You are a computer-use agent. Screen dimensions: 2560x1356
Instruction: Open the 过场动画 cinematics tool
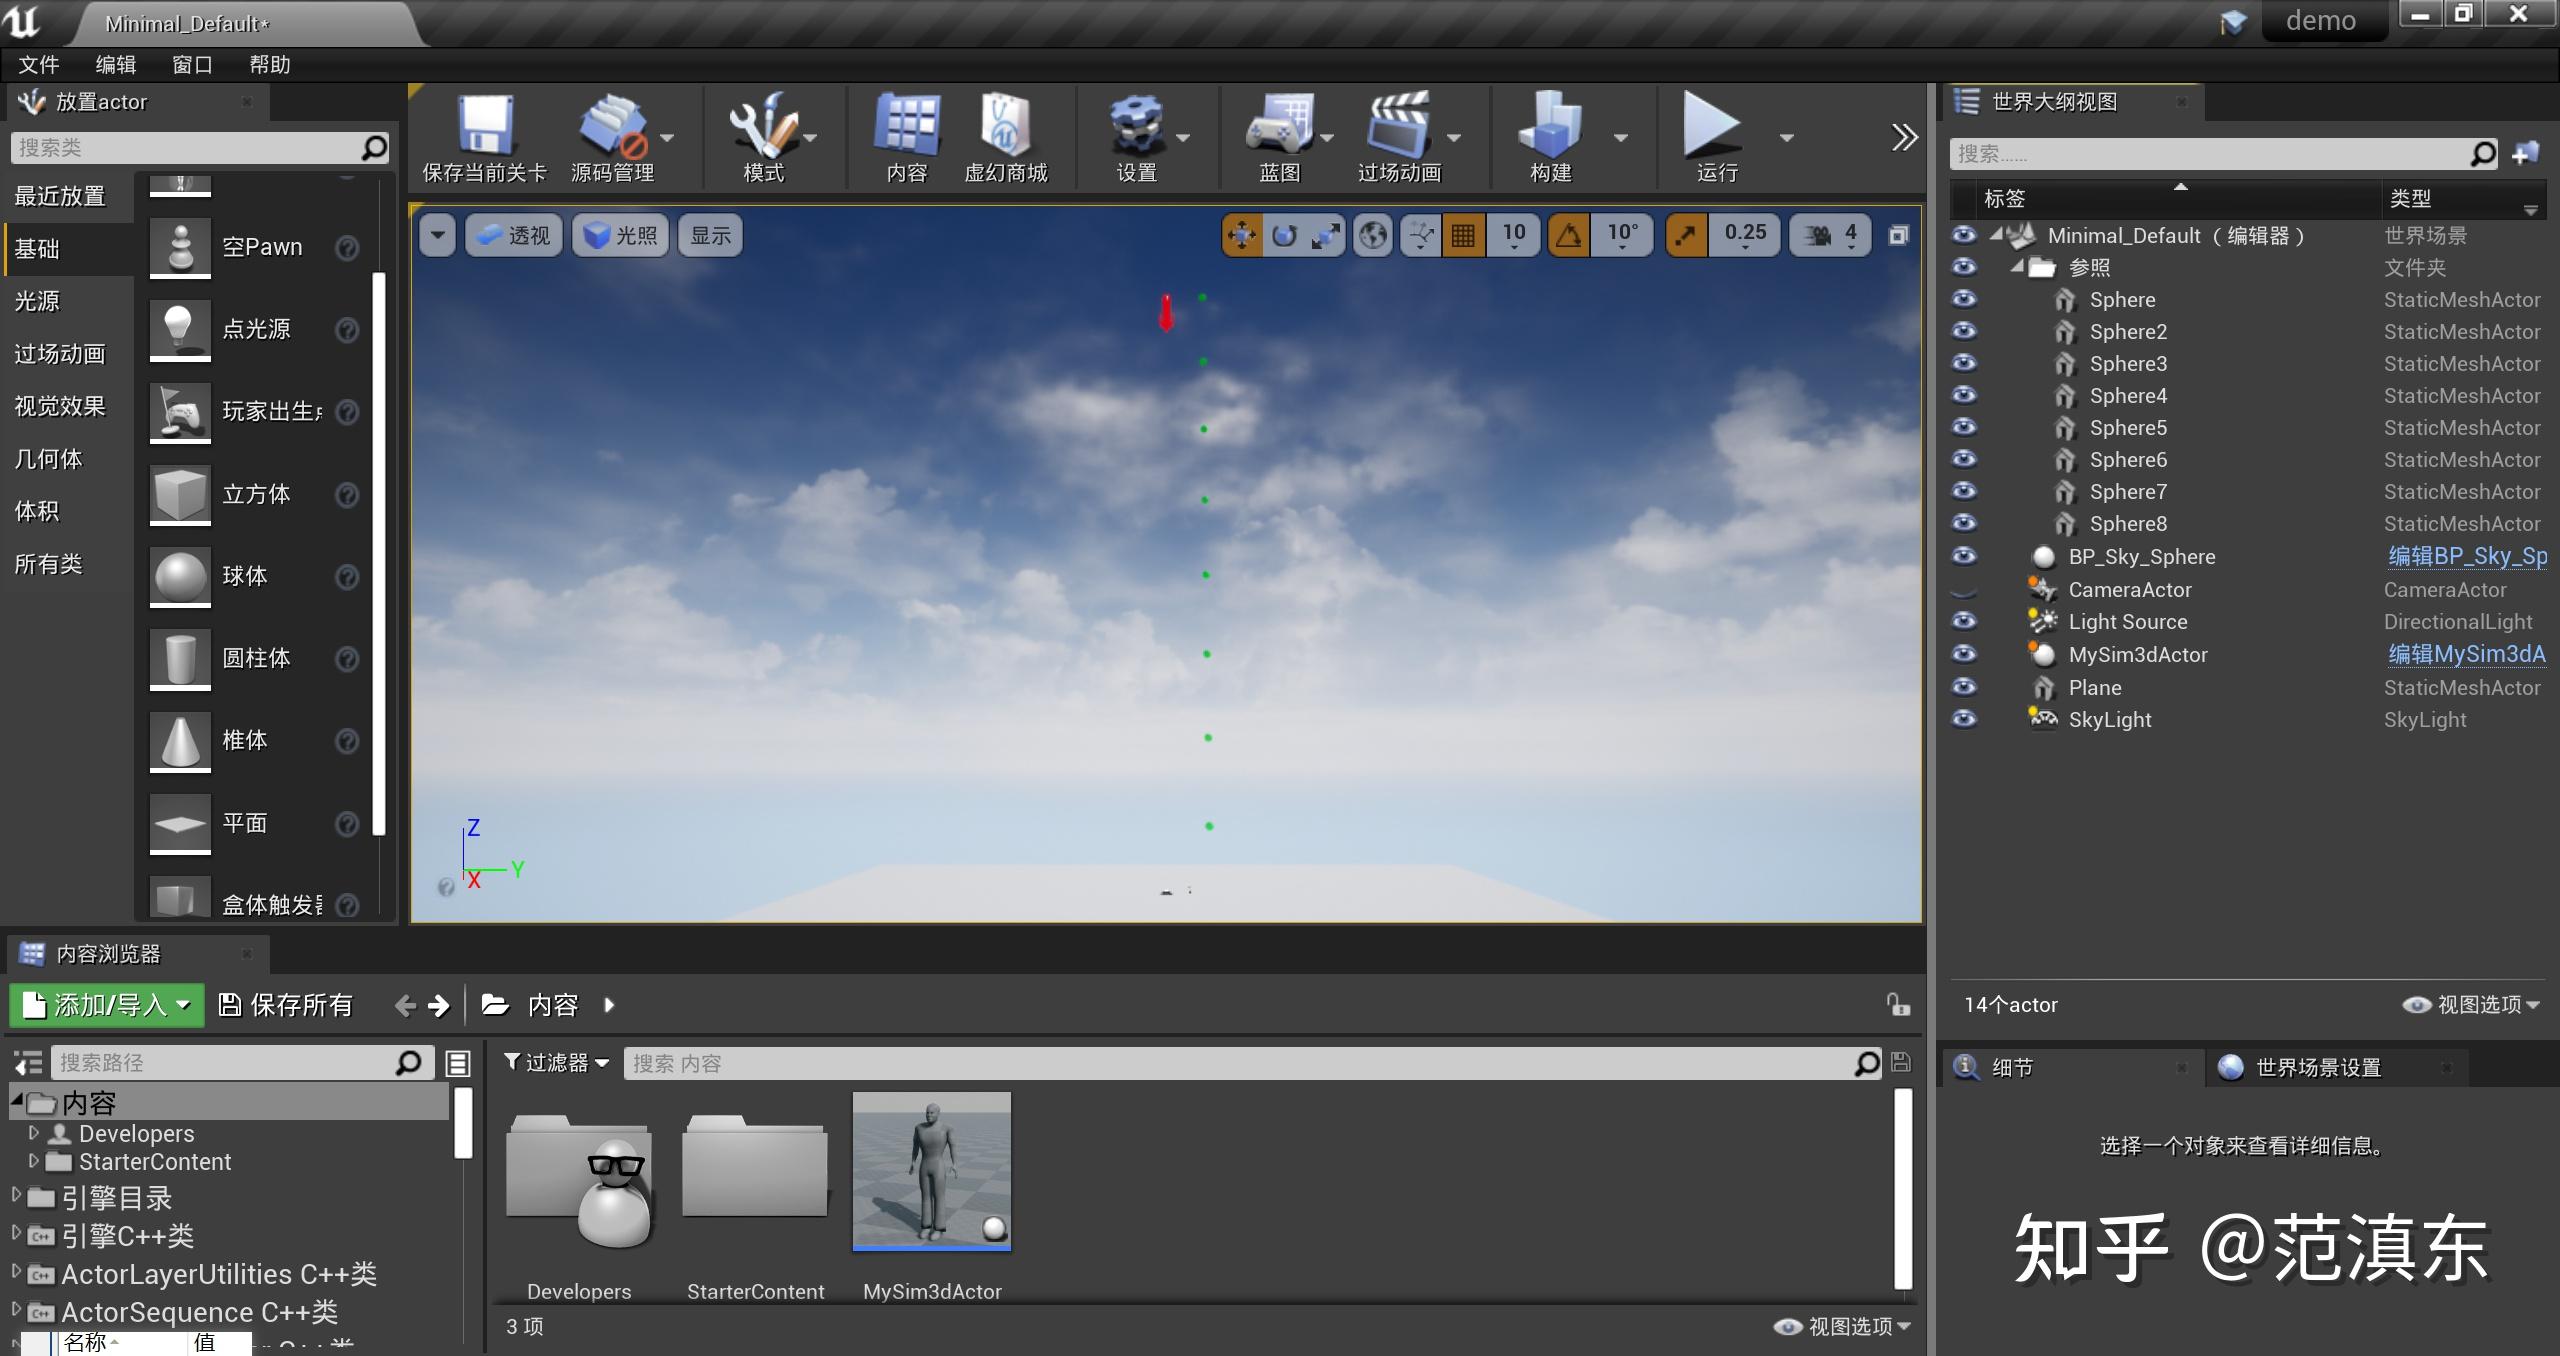pyautogui.click(x=1401, y=137)
